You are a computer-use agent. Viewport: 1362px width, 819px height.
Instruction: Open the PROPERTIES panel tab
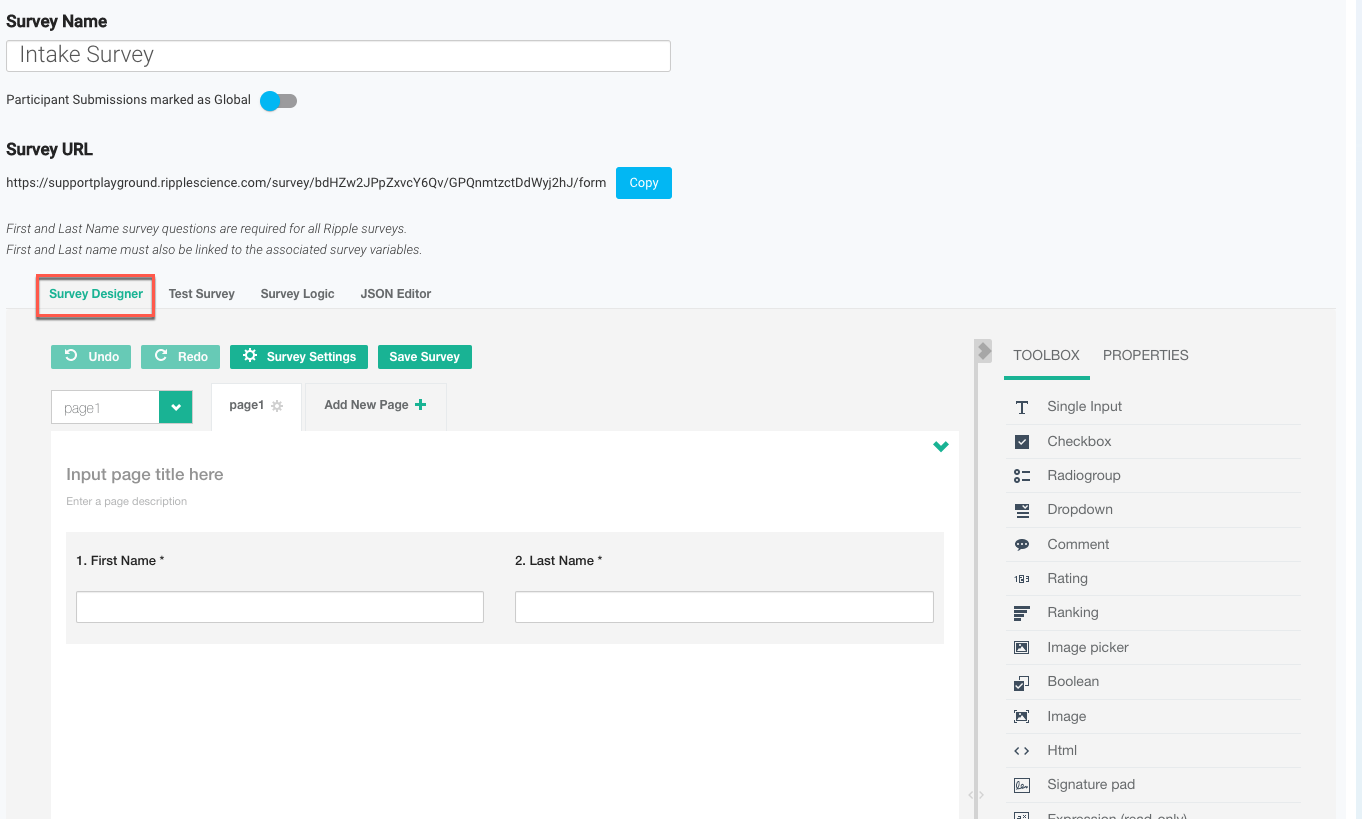coord(1145,355)
